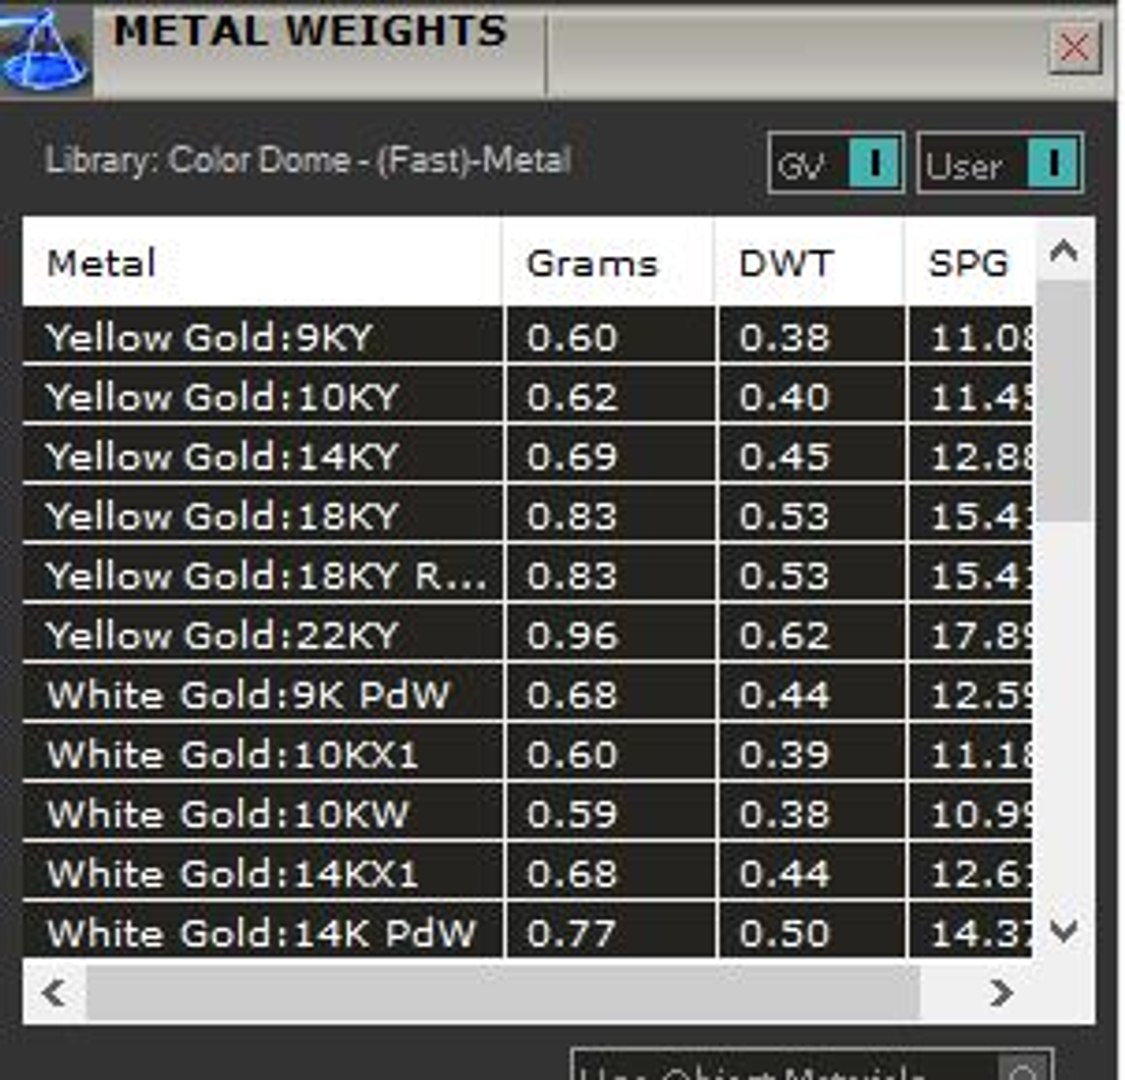1125x1080 pixels.
Task: Click the Metal Weights scale icon
Action: (45, 49)
